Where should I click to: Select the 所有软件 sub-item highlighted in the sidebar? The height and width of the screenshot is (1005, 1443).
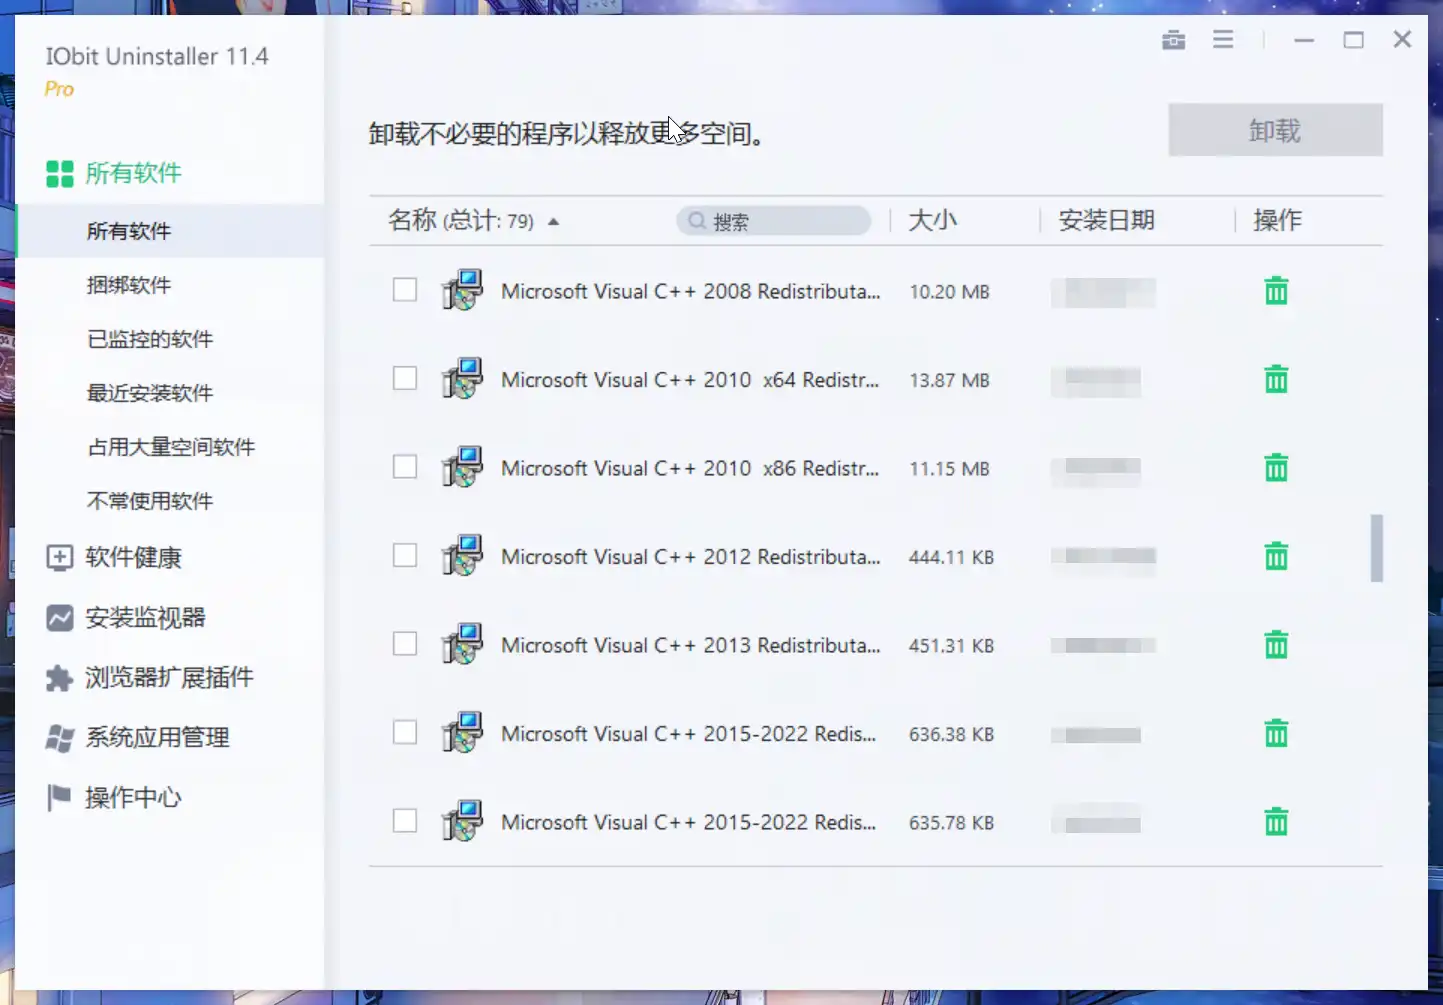point(170,231)
